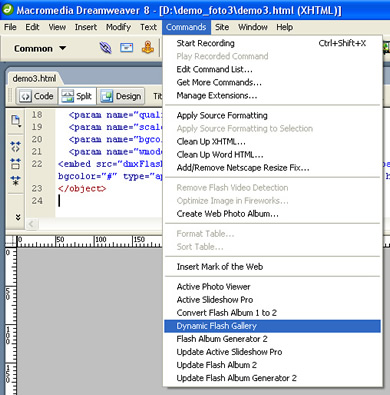Screen dimensions: 390x395
Task: Click the Email Link insert icon
Action: click(x=127, y=48)
